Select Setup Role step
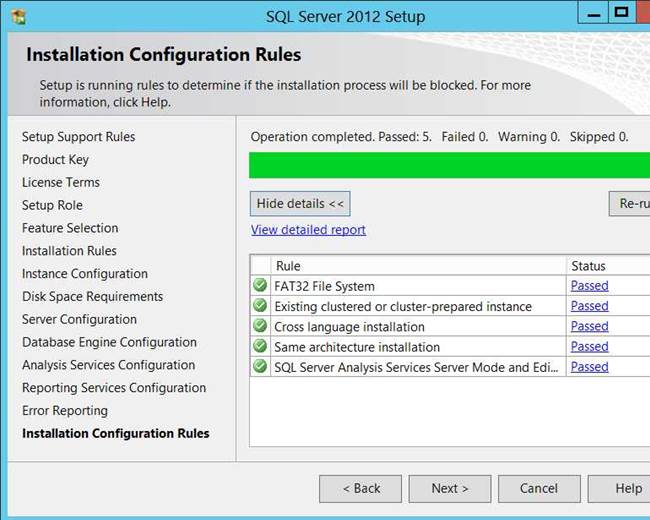The image size is (650, 520). 52,205
